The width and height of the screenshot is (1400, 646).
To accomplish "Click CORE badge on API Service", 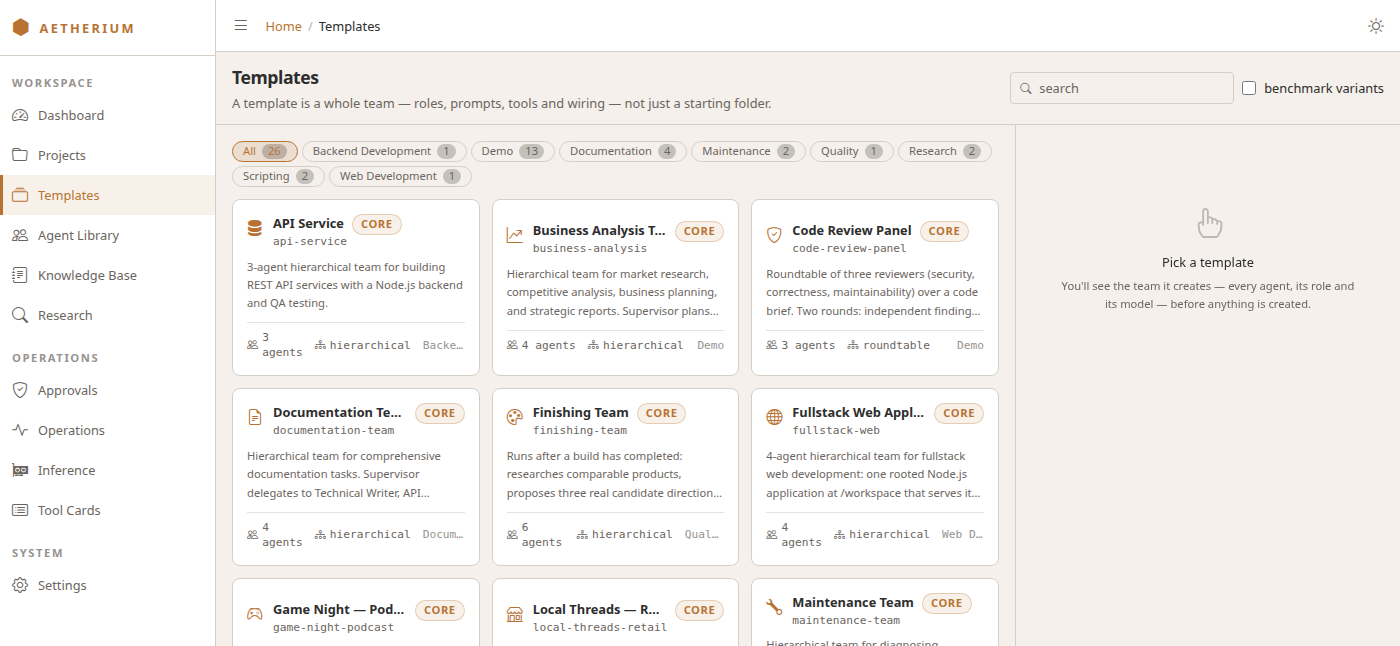I will 377,224.
